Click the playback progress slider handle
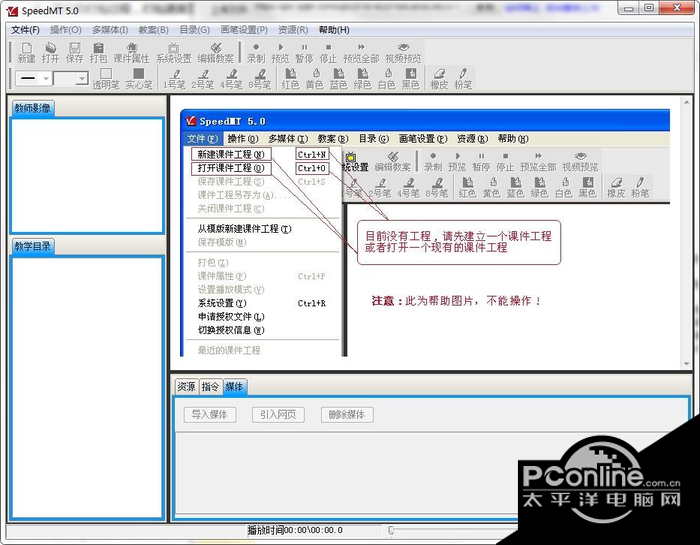Image resolution: width=700 pixels, height=545 pixels. [x=391, y=530]
